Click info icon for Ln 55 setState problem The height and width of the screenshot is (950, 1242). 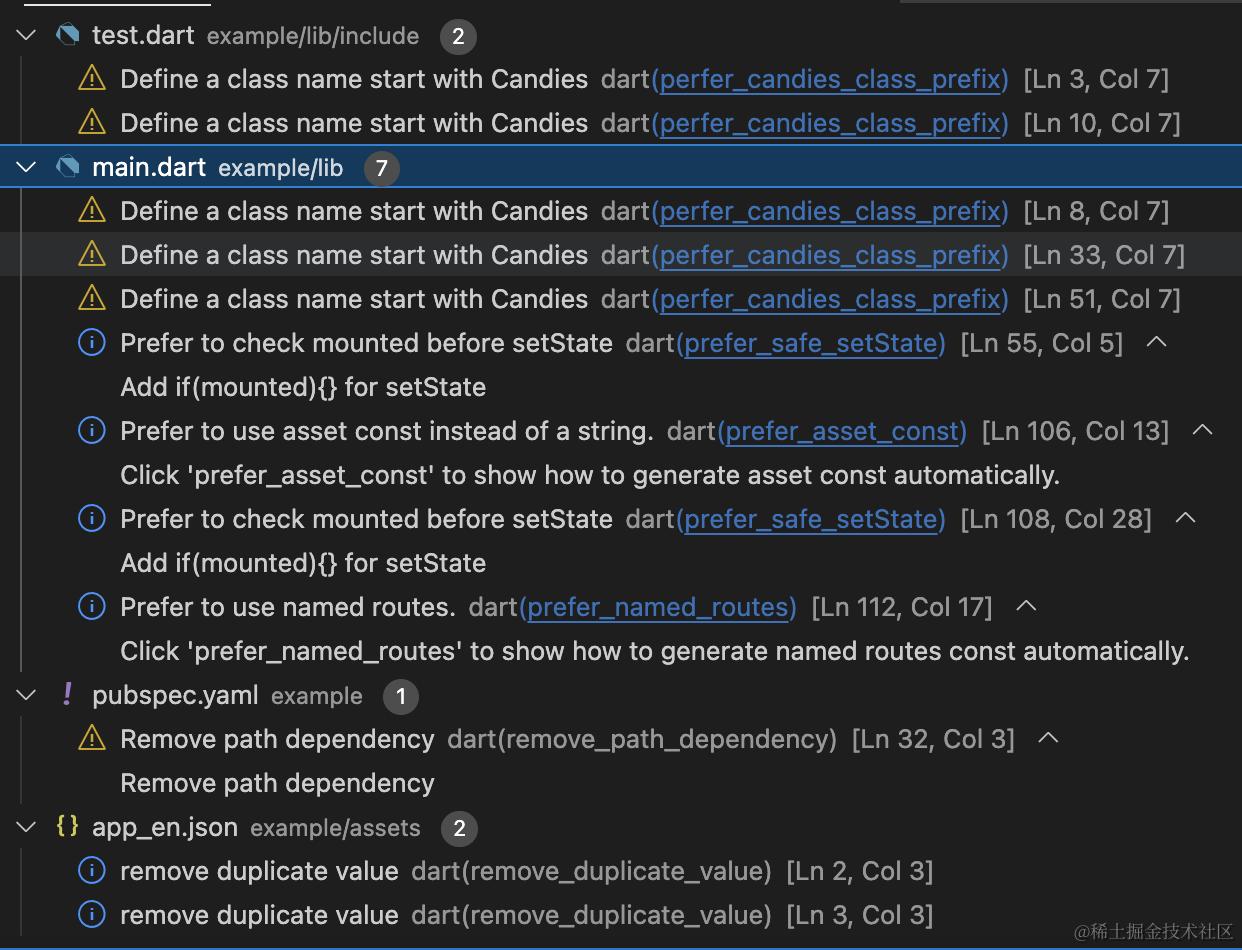(x=91, y=343)
